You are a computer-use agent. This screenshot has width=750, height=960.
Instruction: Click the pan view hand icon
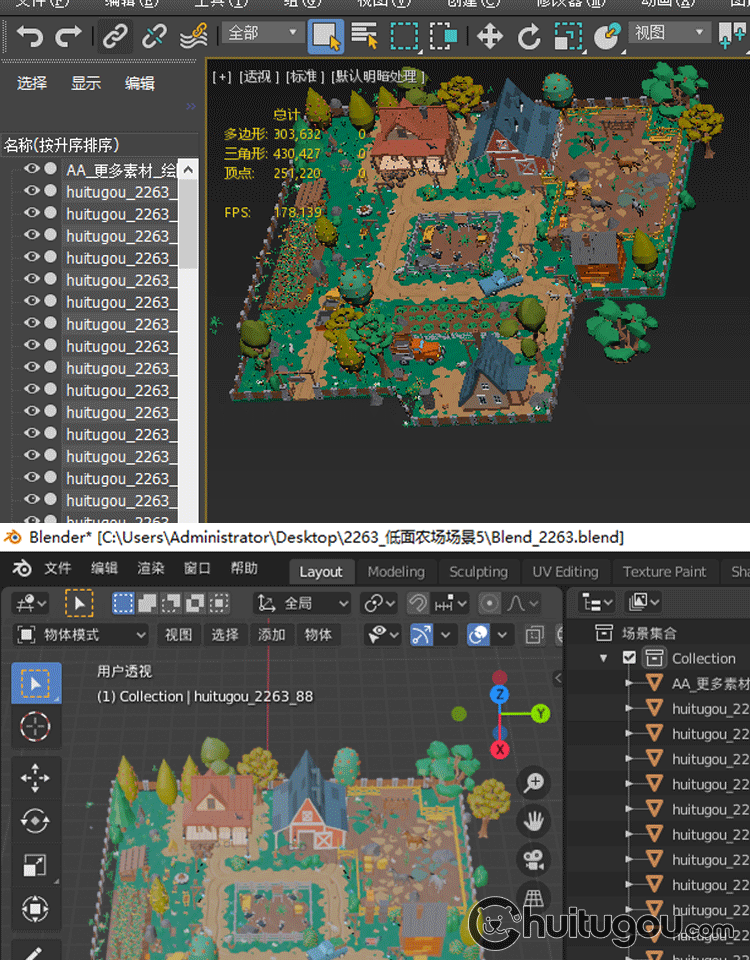click(534, 821)
